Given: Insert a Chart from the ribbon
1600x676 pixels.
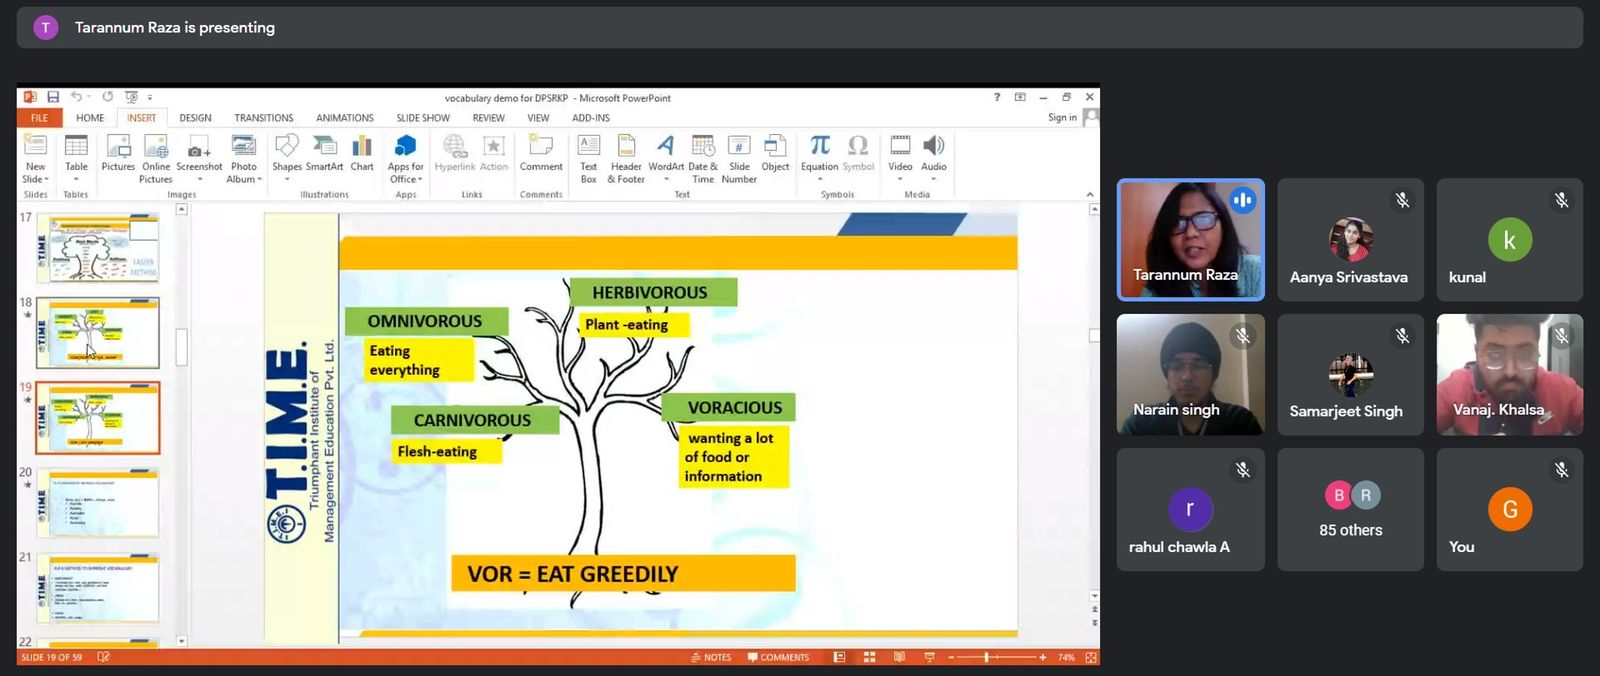Looking at the screenshot, I should click(x=362, y=147).
